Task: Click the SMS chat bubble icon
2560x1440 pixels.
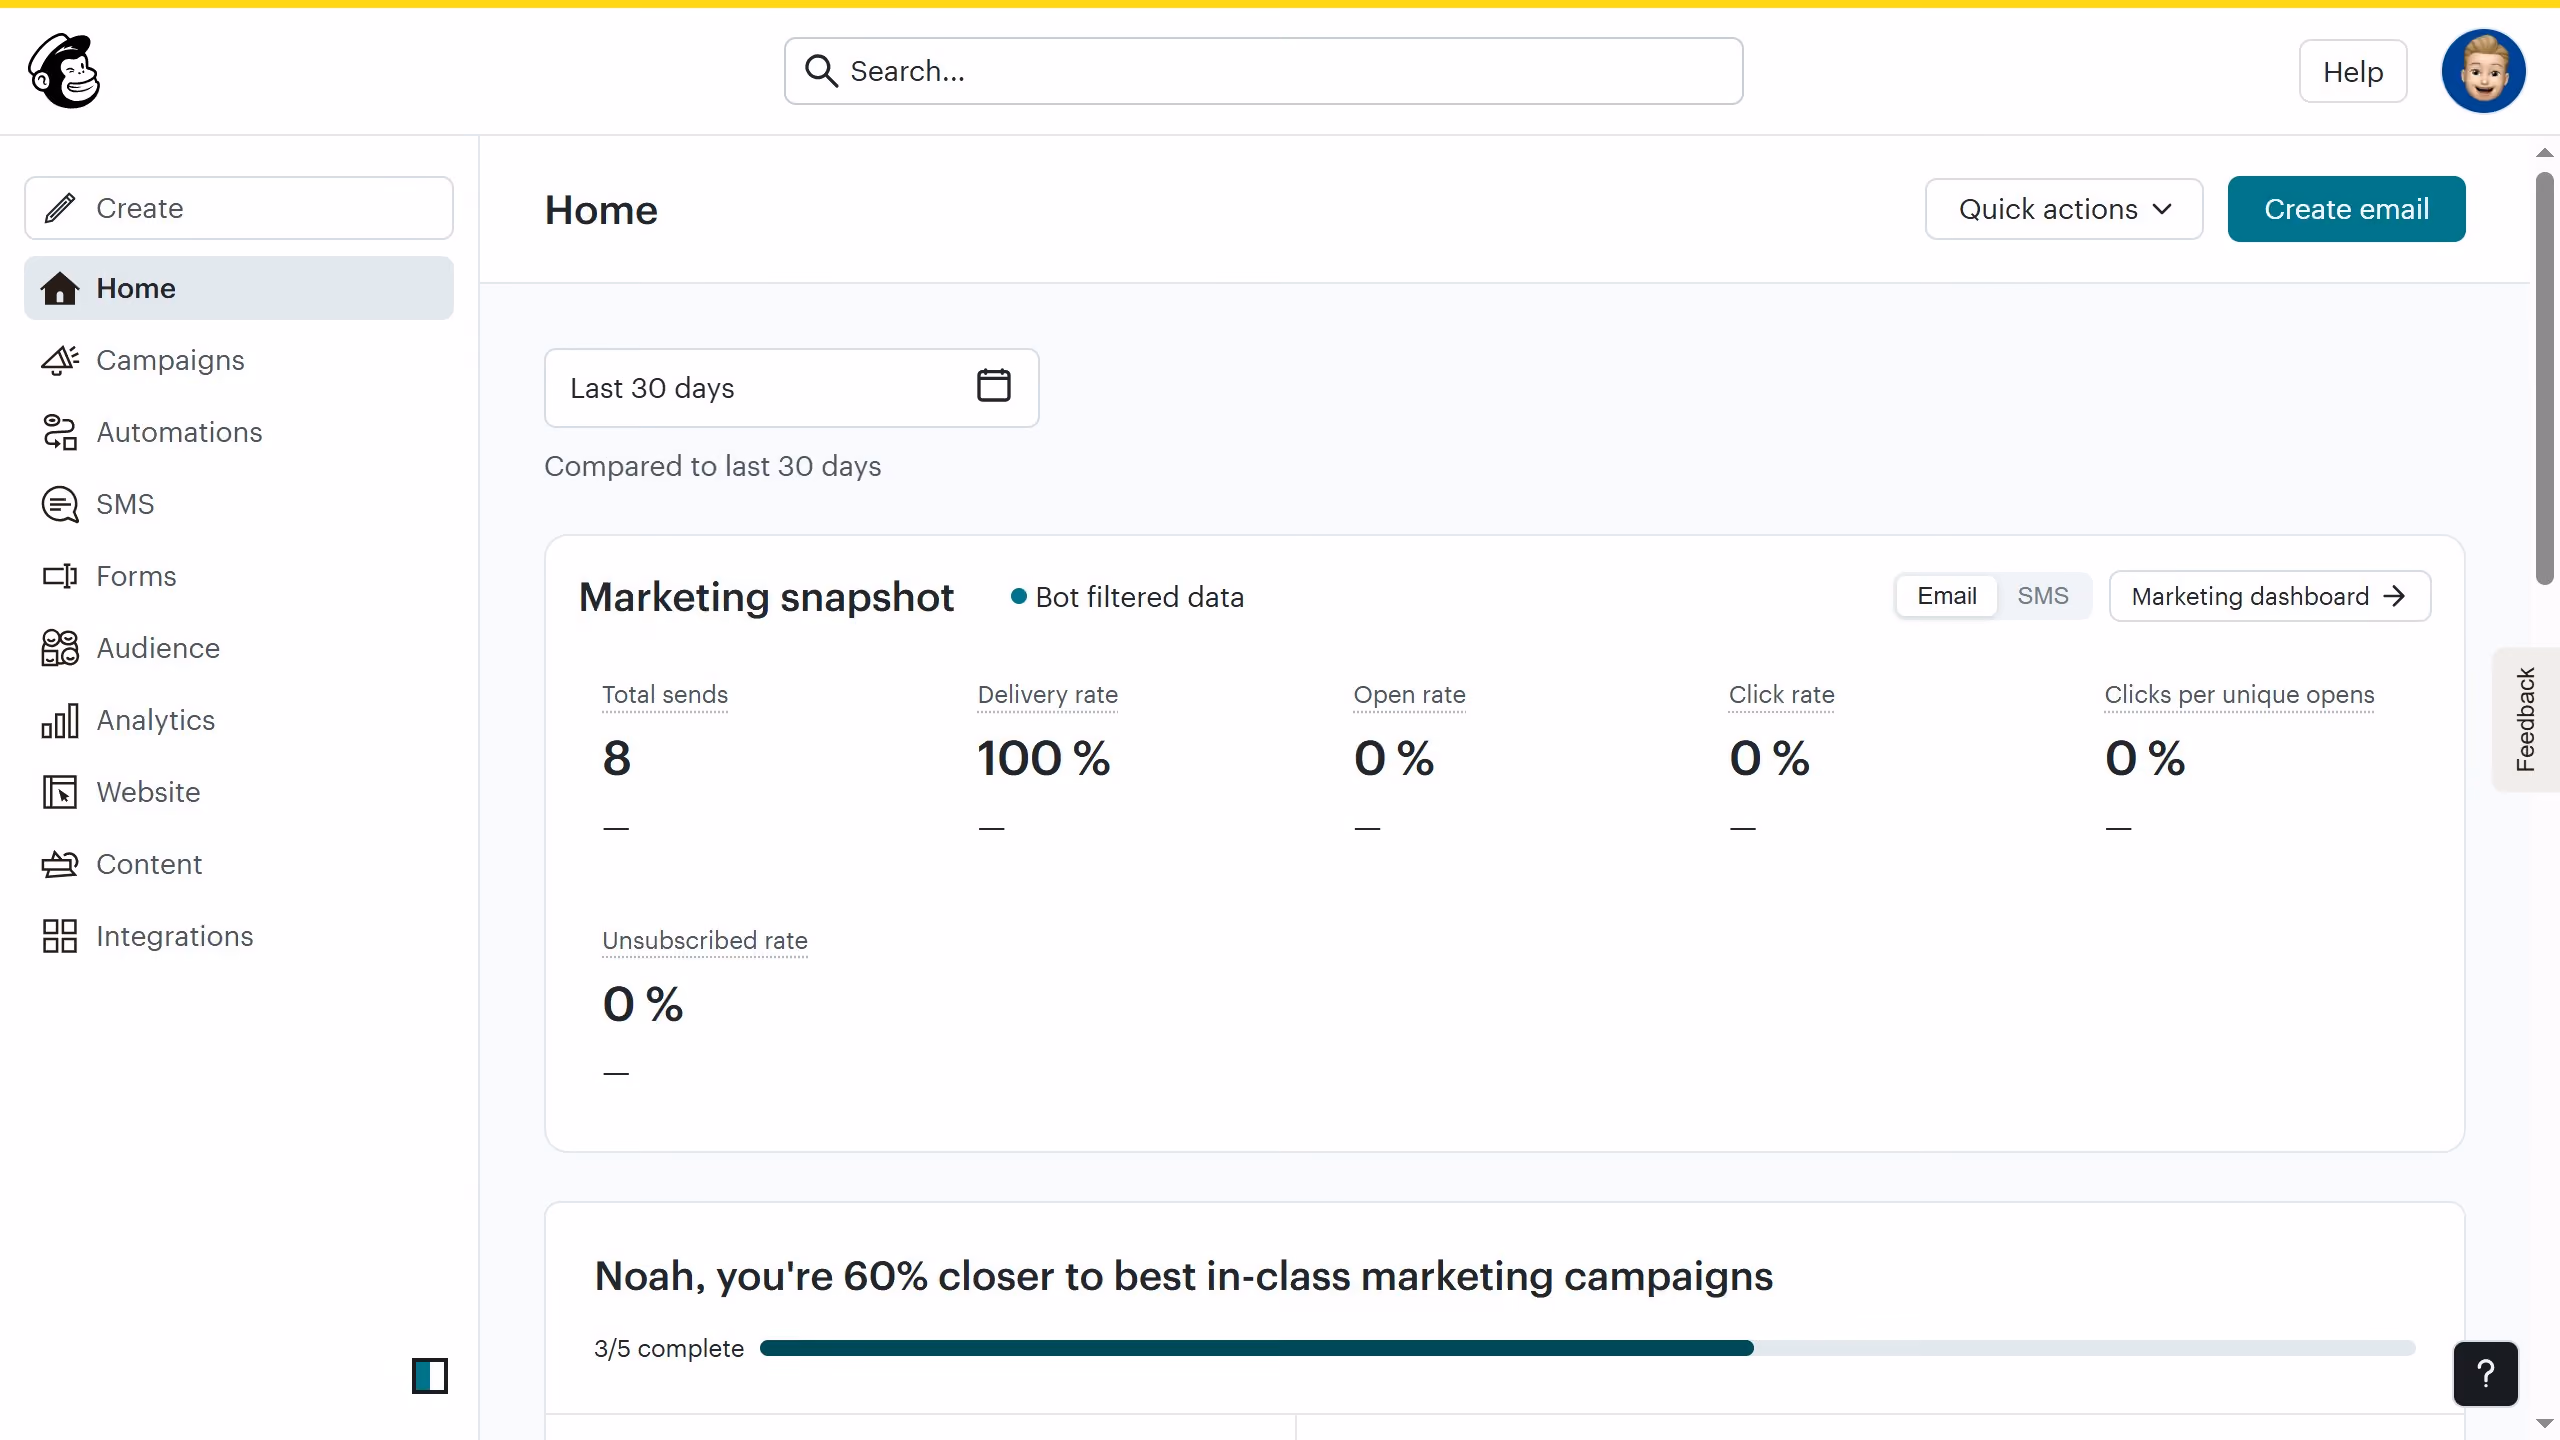Action: [x=60, y=504]
